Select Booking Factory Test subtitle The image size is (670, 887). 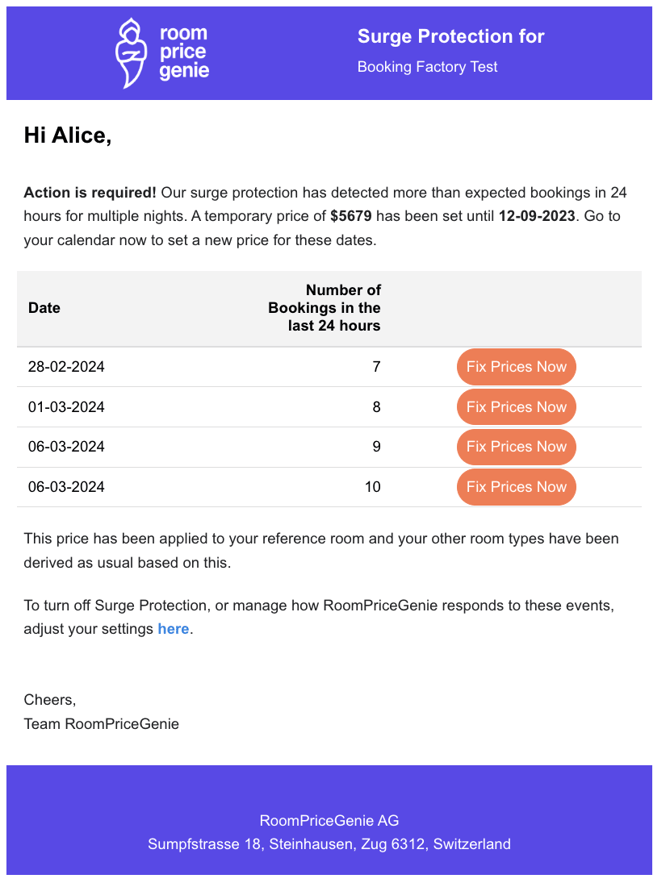[427, 67]
